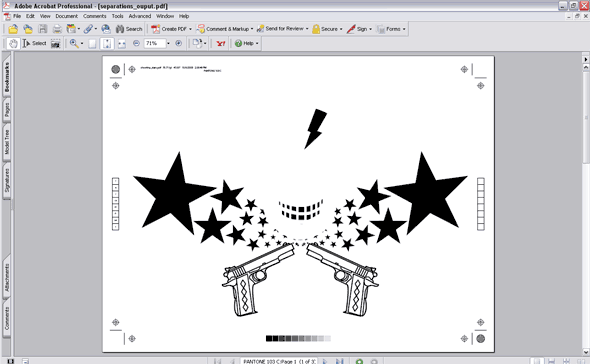Toggle the Fit Width view button
This screenshot has height=364, width=590.
point(122,44)
